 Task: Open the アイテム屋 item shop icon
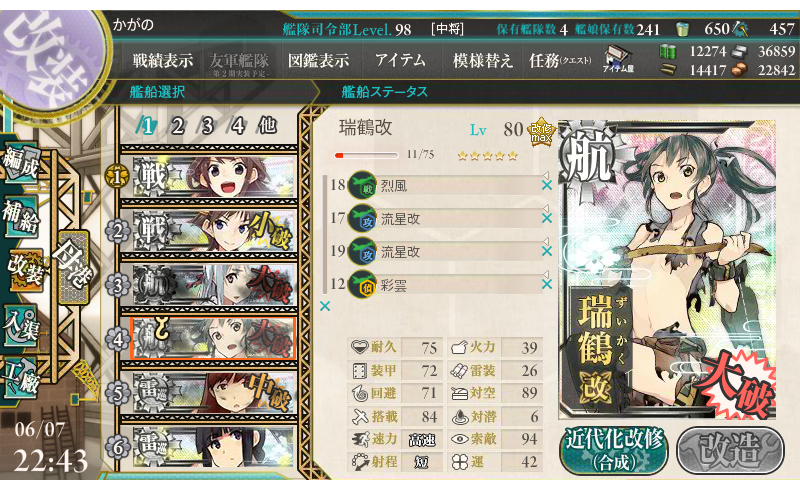[618, 59]
